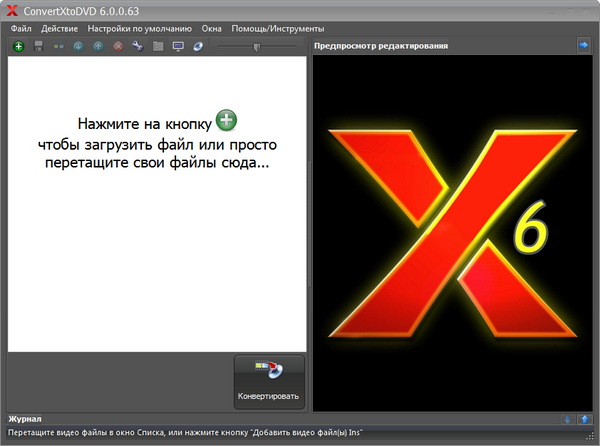
Task: Open the Действие menu
Action: [x=59, y=29]
